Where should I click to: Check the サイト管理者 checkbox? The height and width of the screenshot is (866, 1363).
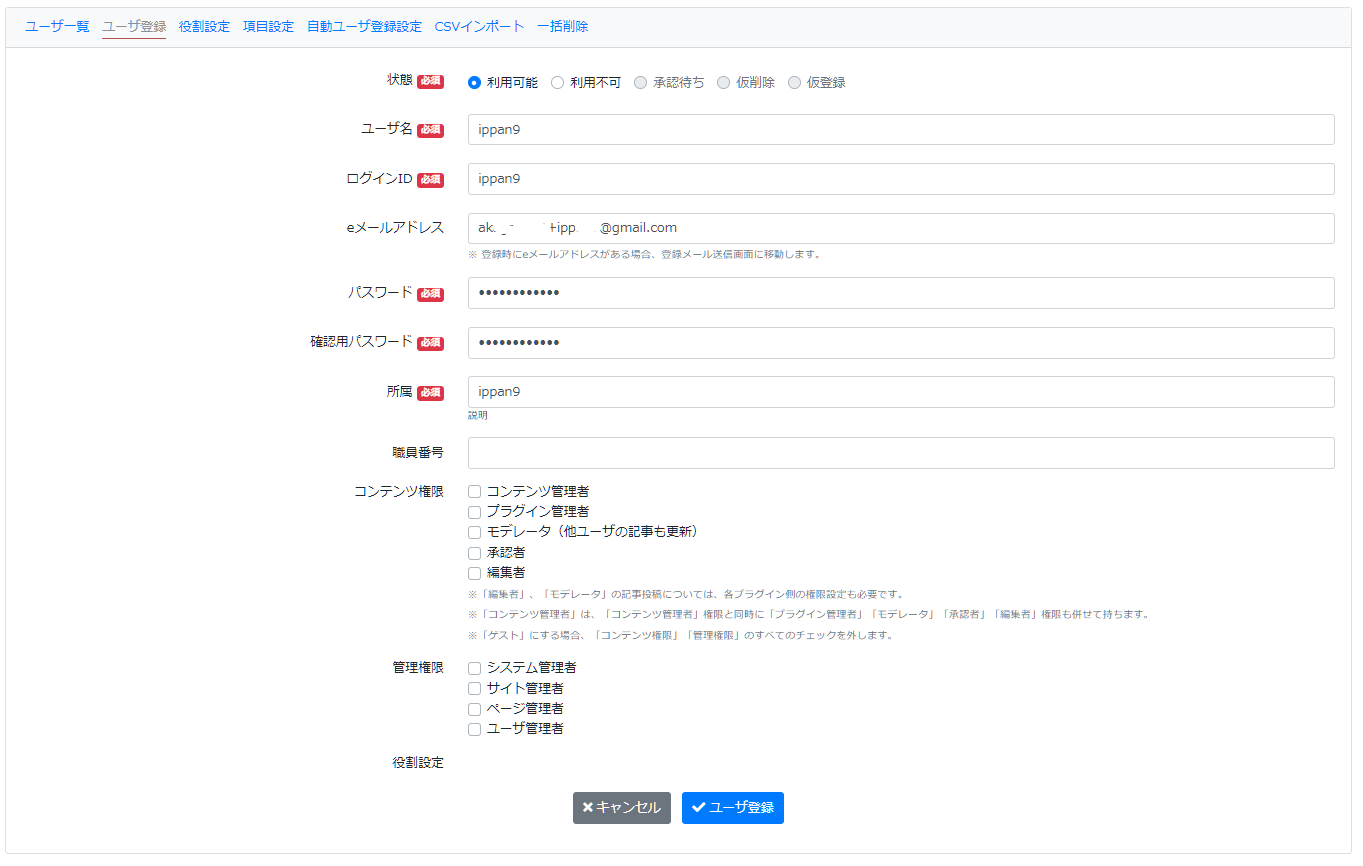[x=474, y=688]
